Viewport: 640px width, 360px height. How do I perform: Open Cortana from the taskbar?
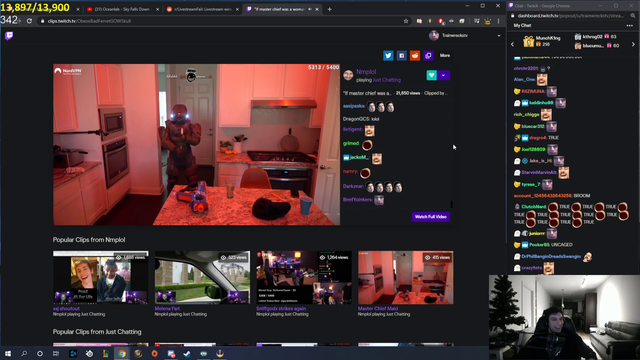pyautogui.click(x=40, y=353)
